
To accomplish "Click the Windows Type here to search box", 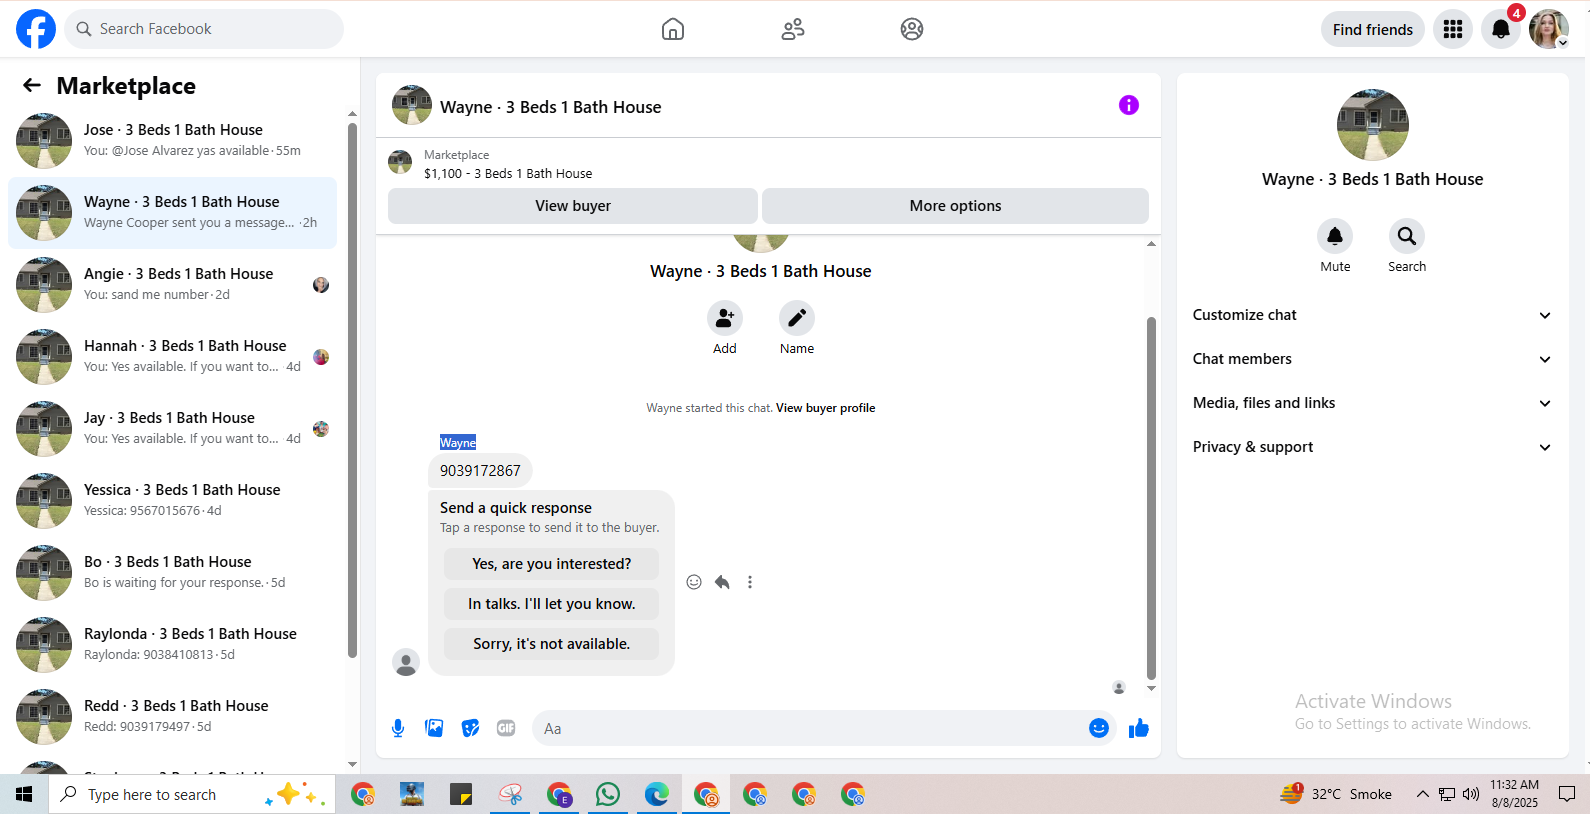I will click(192, 795).
